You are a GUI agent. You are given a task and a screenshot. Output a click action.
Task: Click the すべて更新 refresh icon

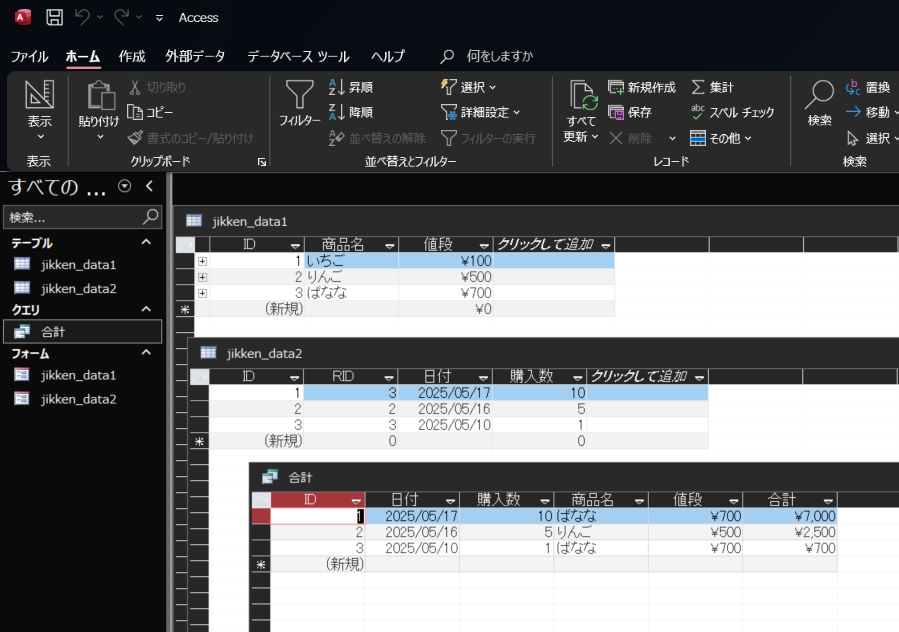[x=584, y=95]
